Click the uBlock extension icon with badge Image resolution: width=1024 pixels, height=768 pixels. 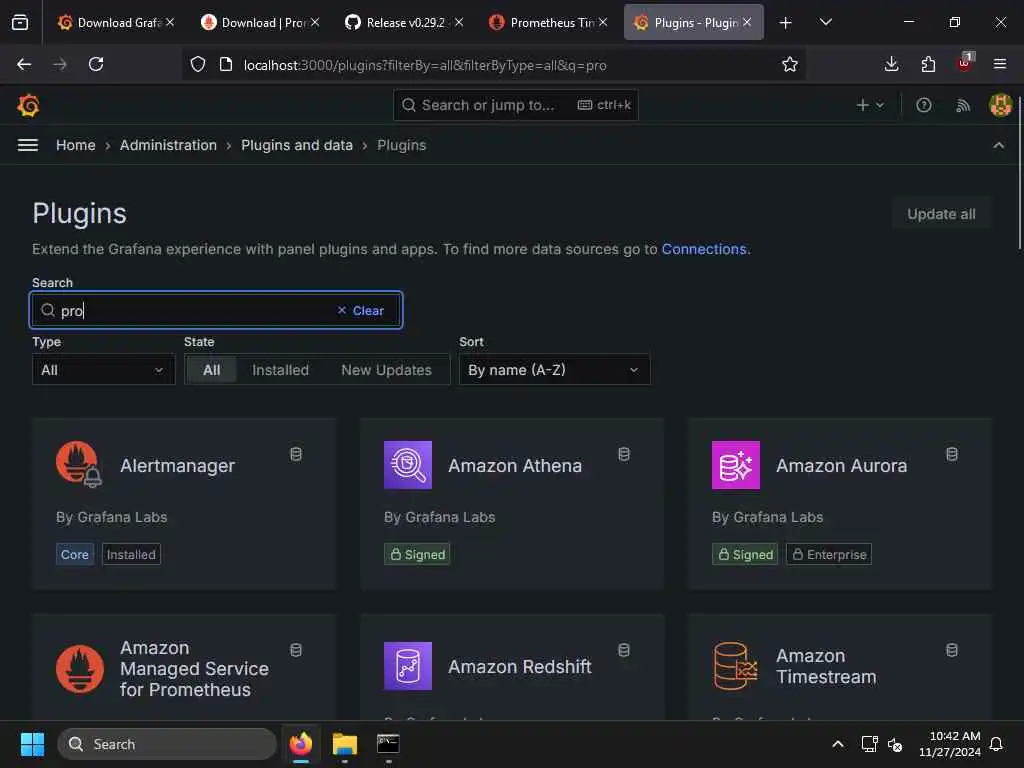pos(965,63)
